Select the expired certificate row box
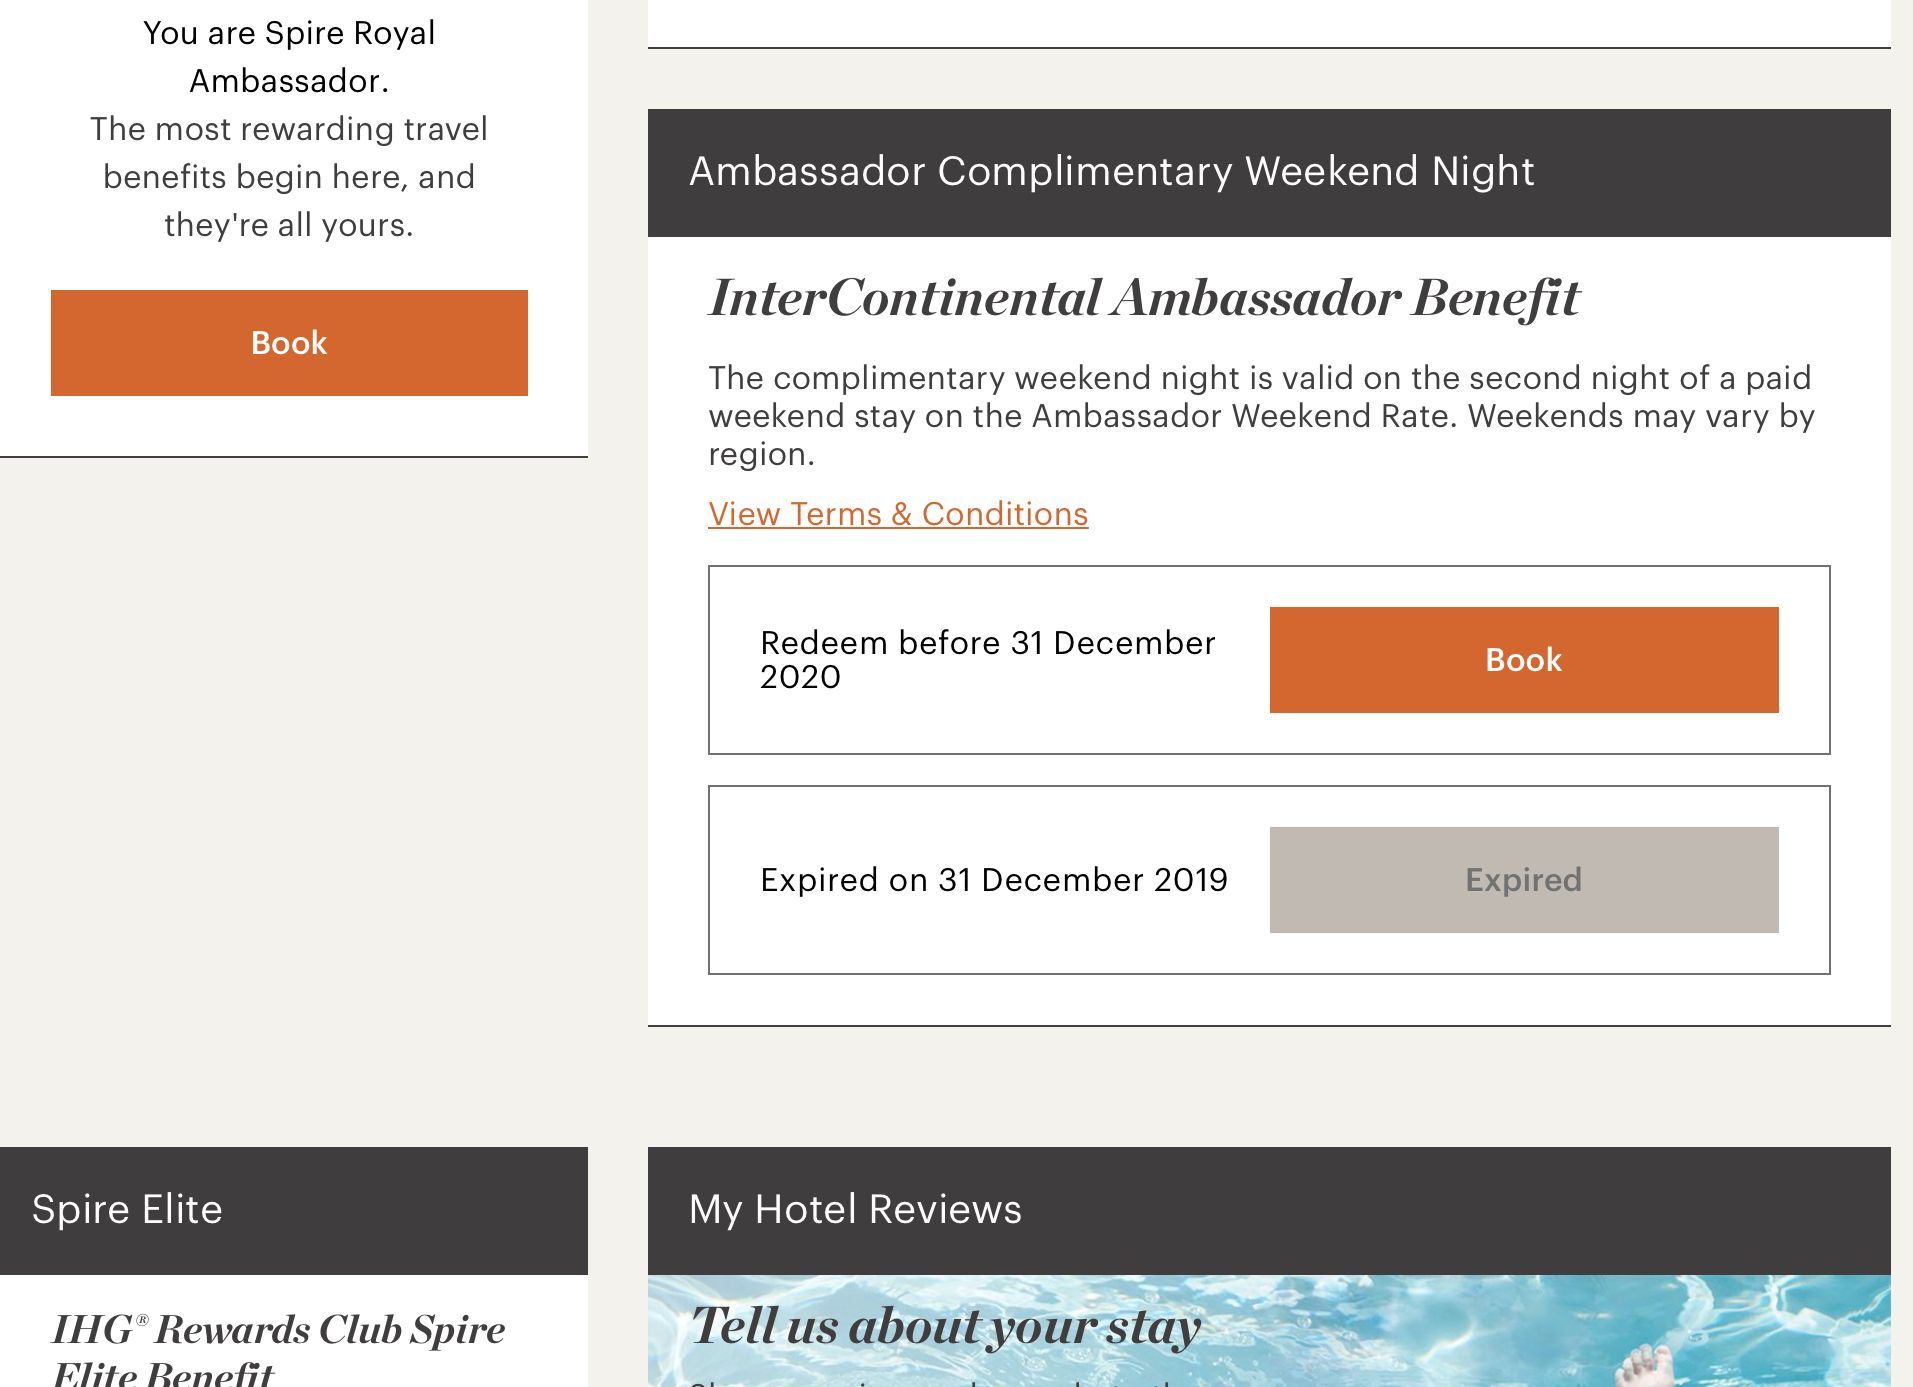This screenshot has width=1913, height=1387. point(1269,880)
